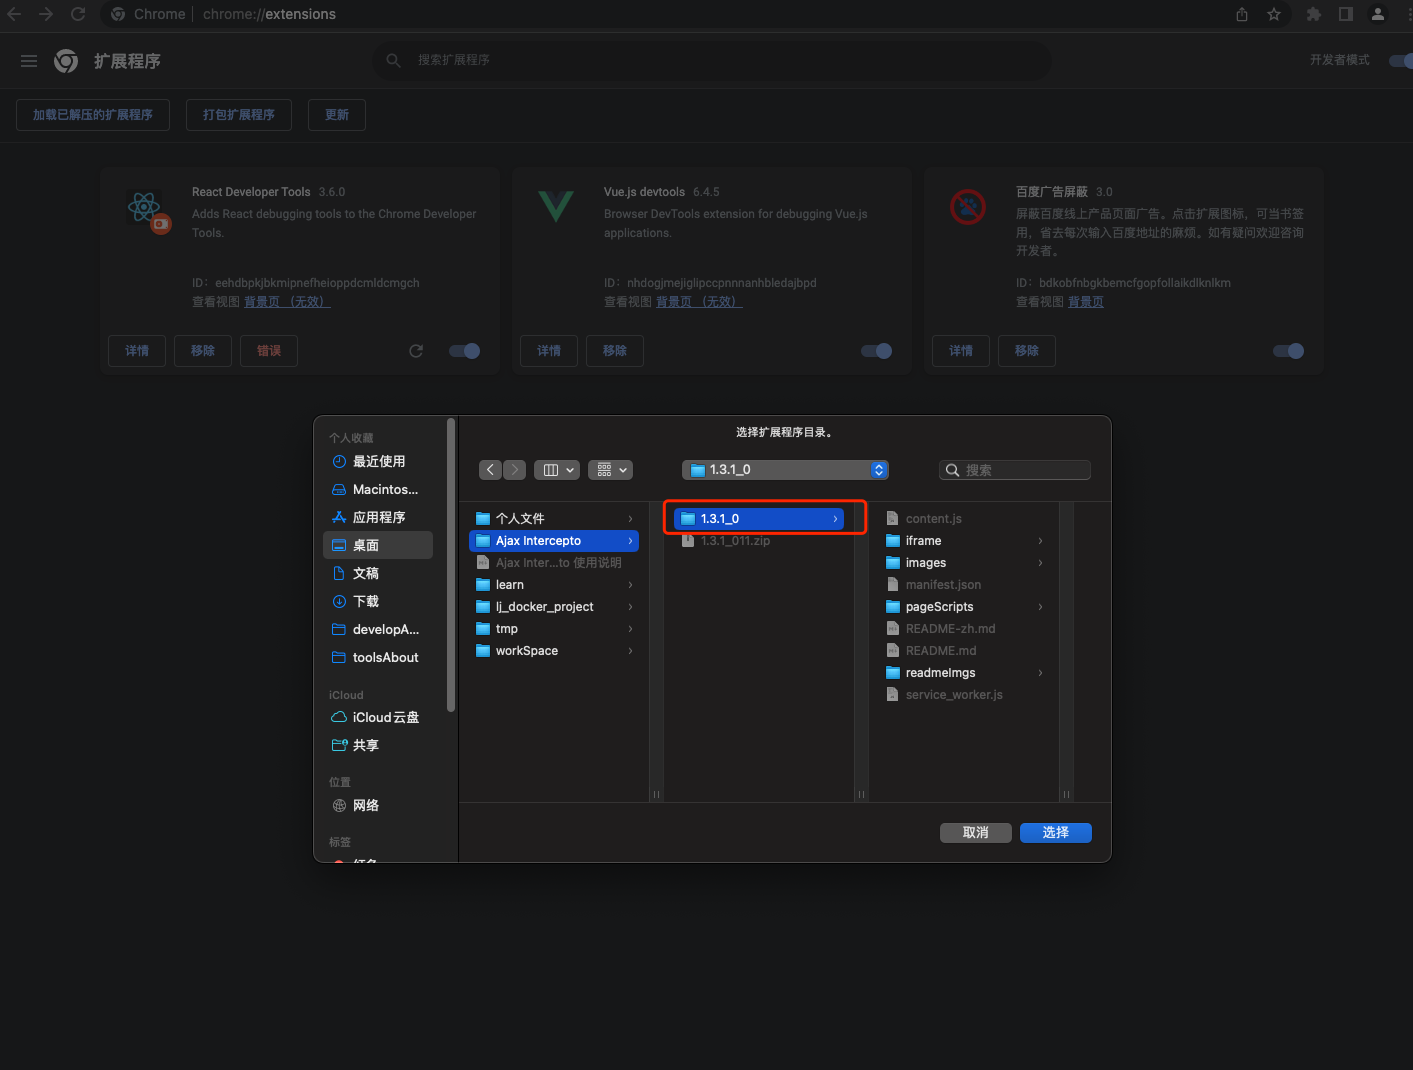Click the browser forward arrow

click(x=46, y=14)
